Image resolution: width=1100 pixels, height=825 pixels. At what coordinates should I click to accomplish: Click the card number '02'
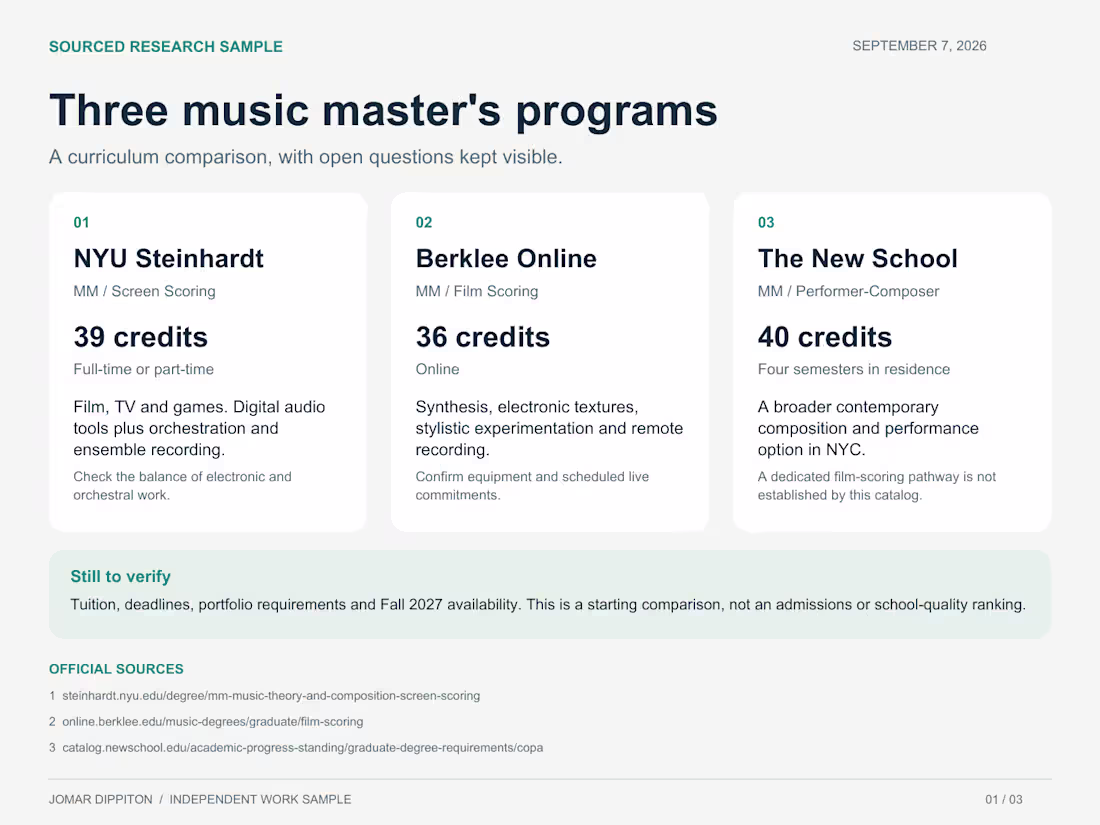424,222
